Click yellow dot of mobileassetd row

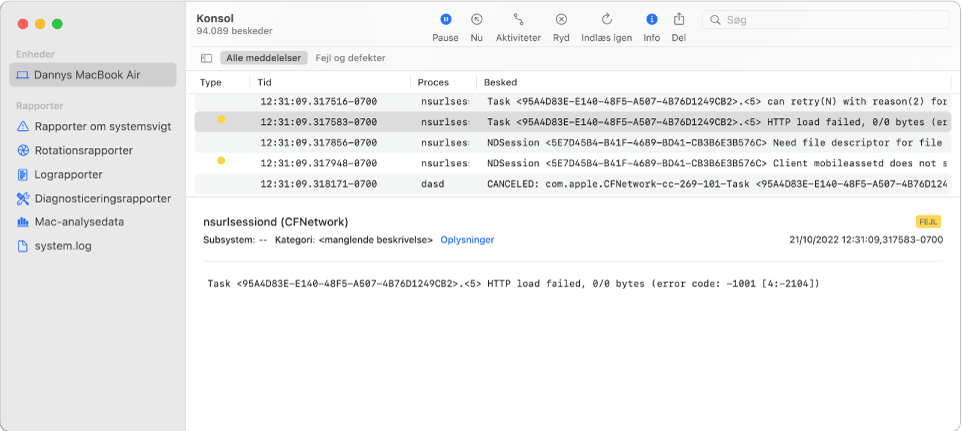(x=221, y=161)
